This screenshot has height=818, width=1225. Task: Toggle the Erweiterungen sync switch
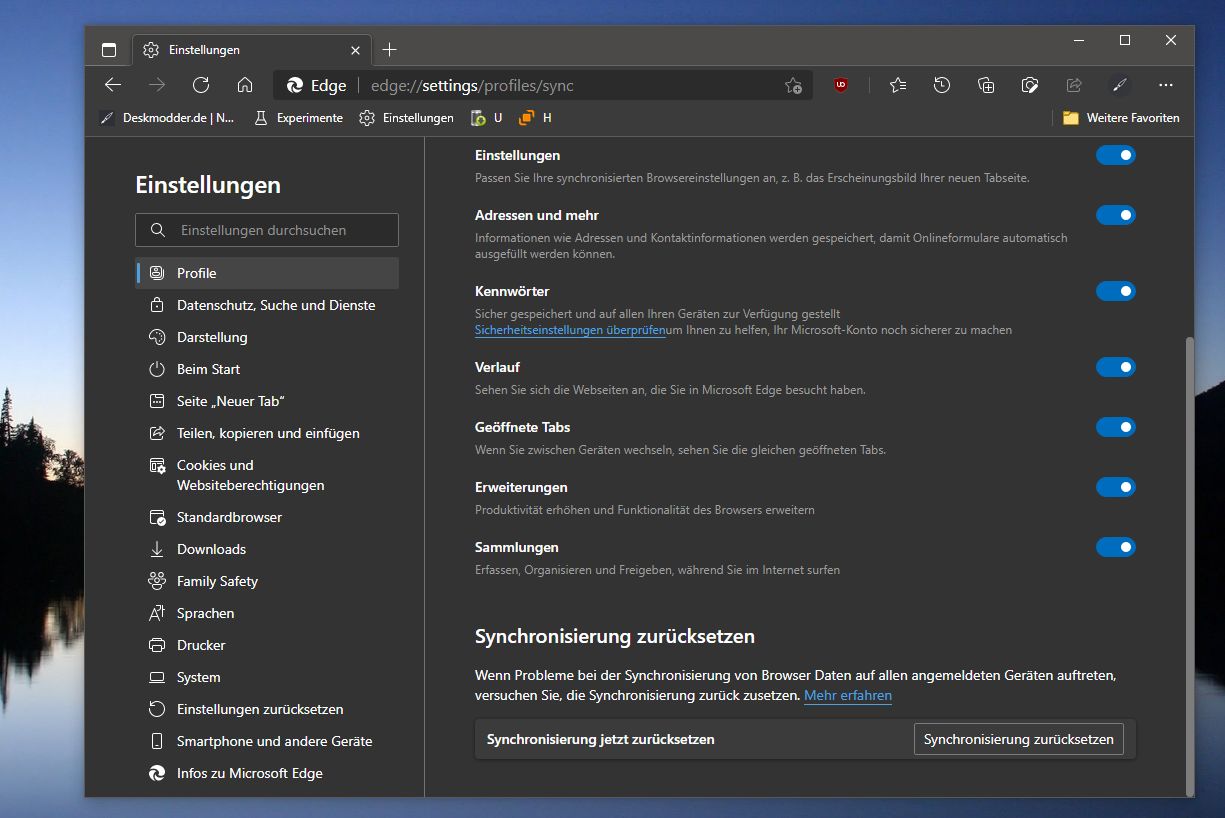pyautogui.click(x=1116, y=487)
